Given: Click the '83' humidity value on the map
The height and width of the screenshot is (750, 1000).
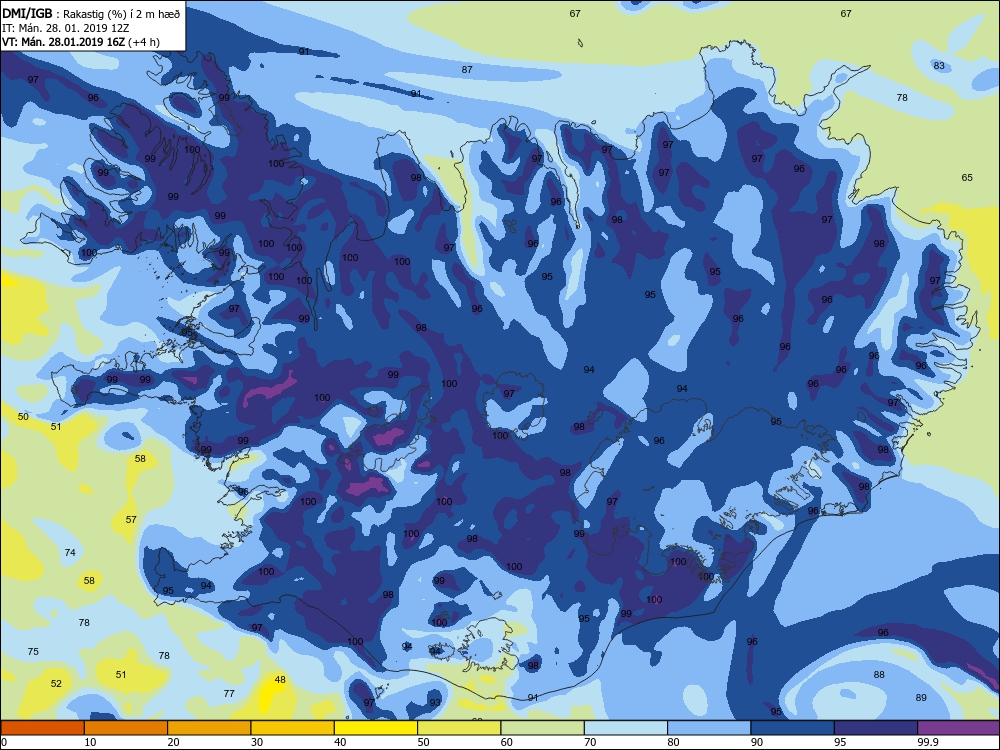Looking at the screenshot, I should 939,65.
